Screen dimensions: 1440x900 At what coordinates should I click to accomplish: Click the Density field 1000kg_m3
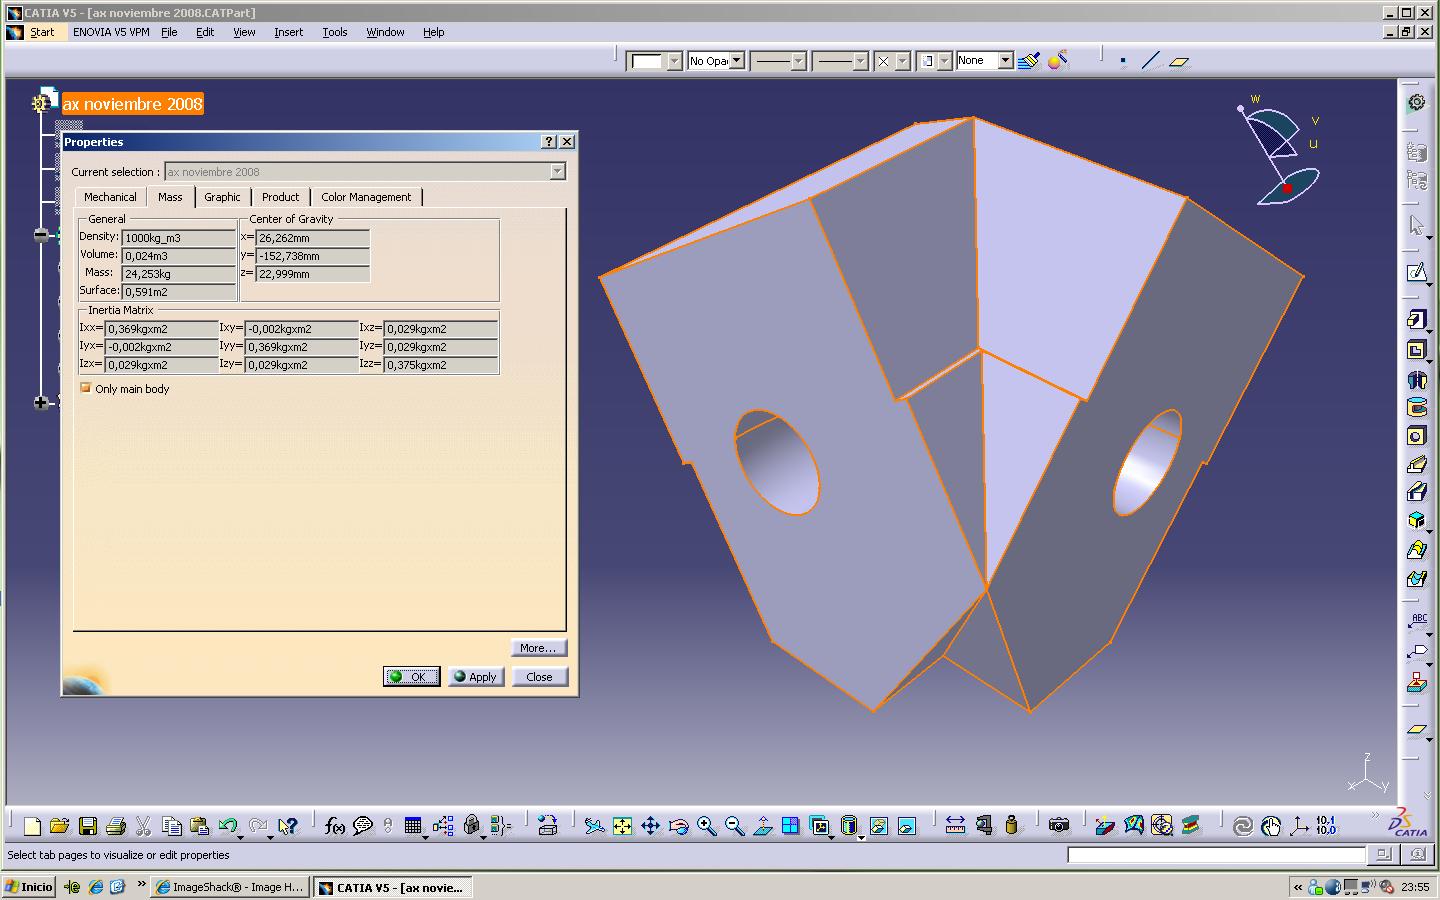tap(179, 238)
